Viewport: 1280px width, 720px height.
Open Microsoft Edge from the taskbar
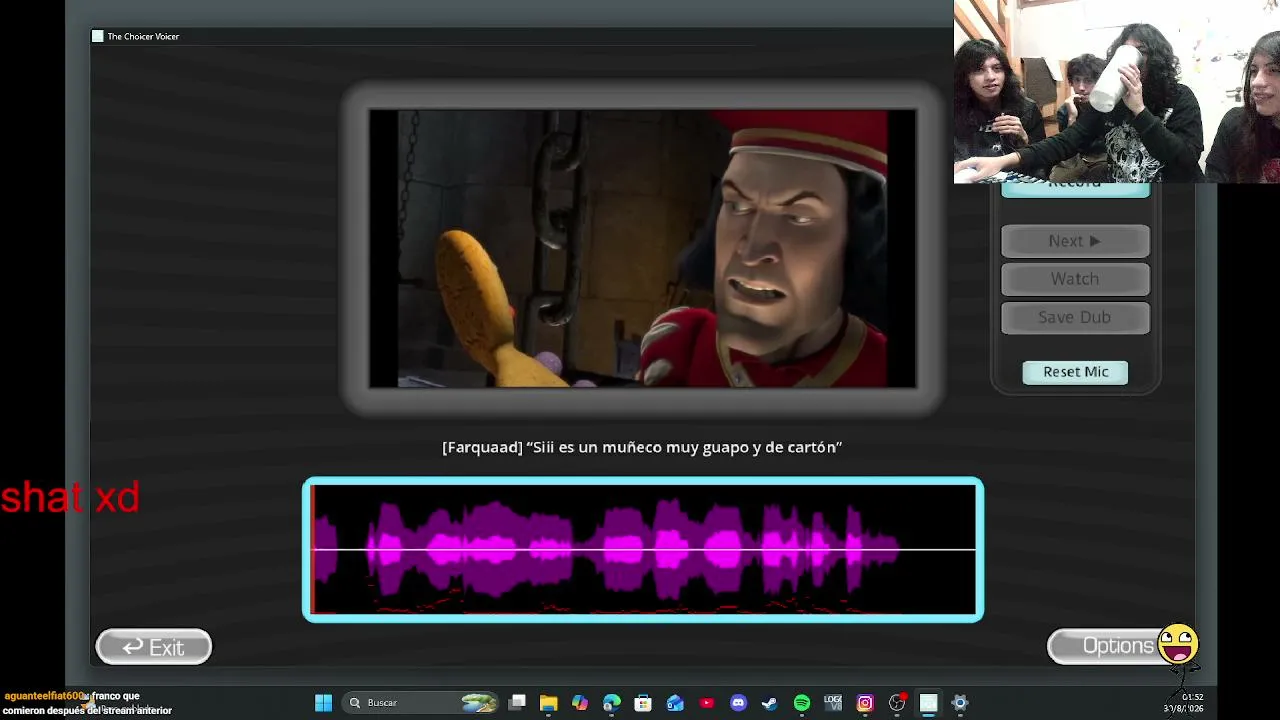click(612, 703)
